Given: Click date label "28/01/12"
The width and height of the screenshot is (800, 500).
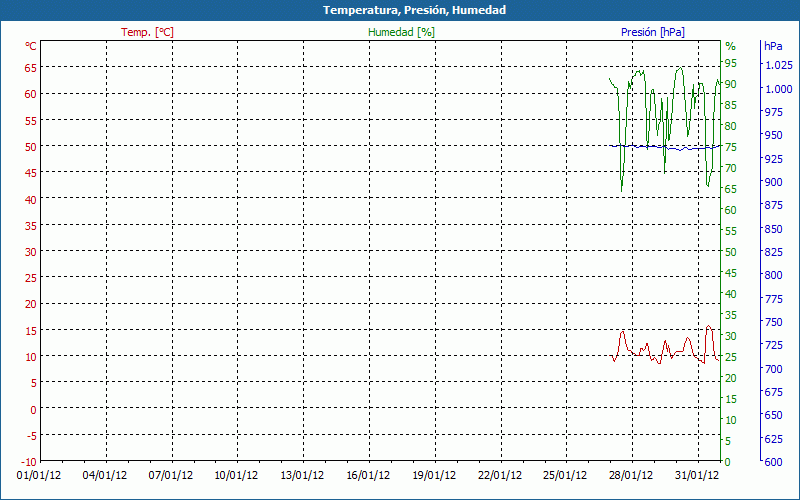Looking at the screenshot, I should [x=631, y=476].
